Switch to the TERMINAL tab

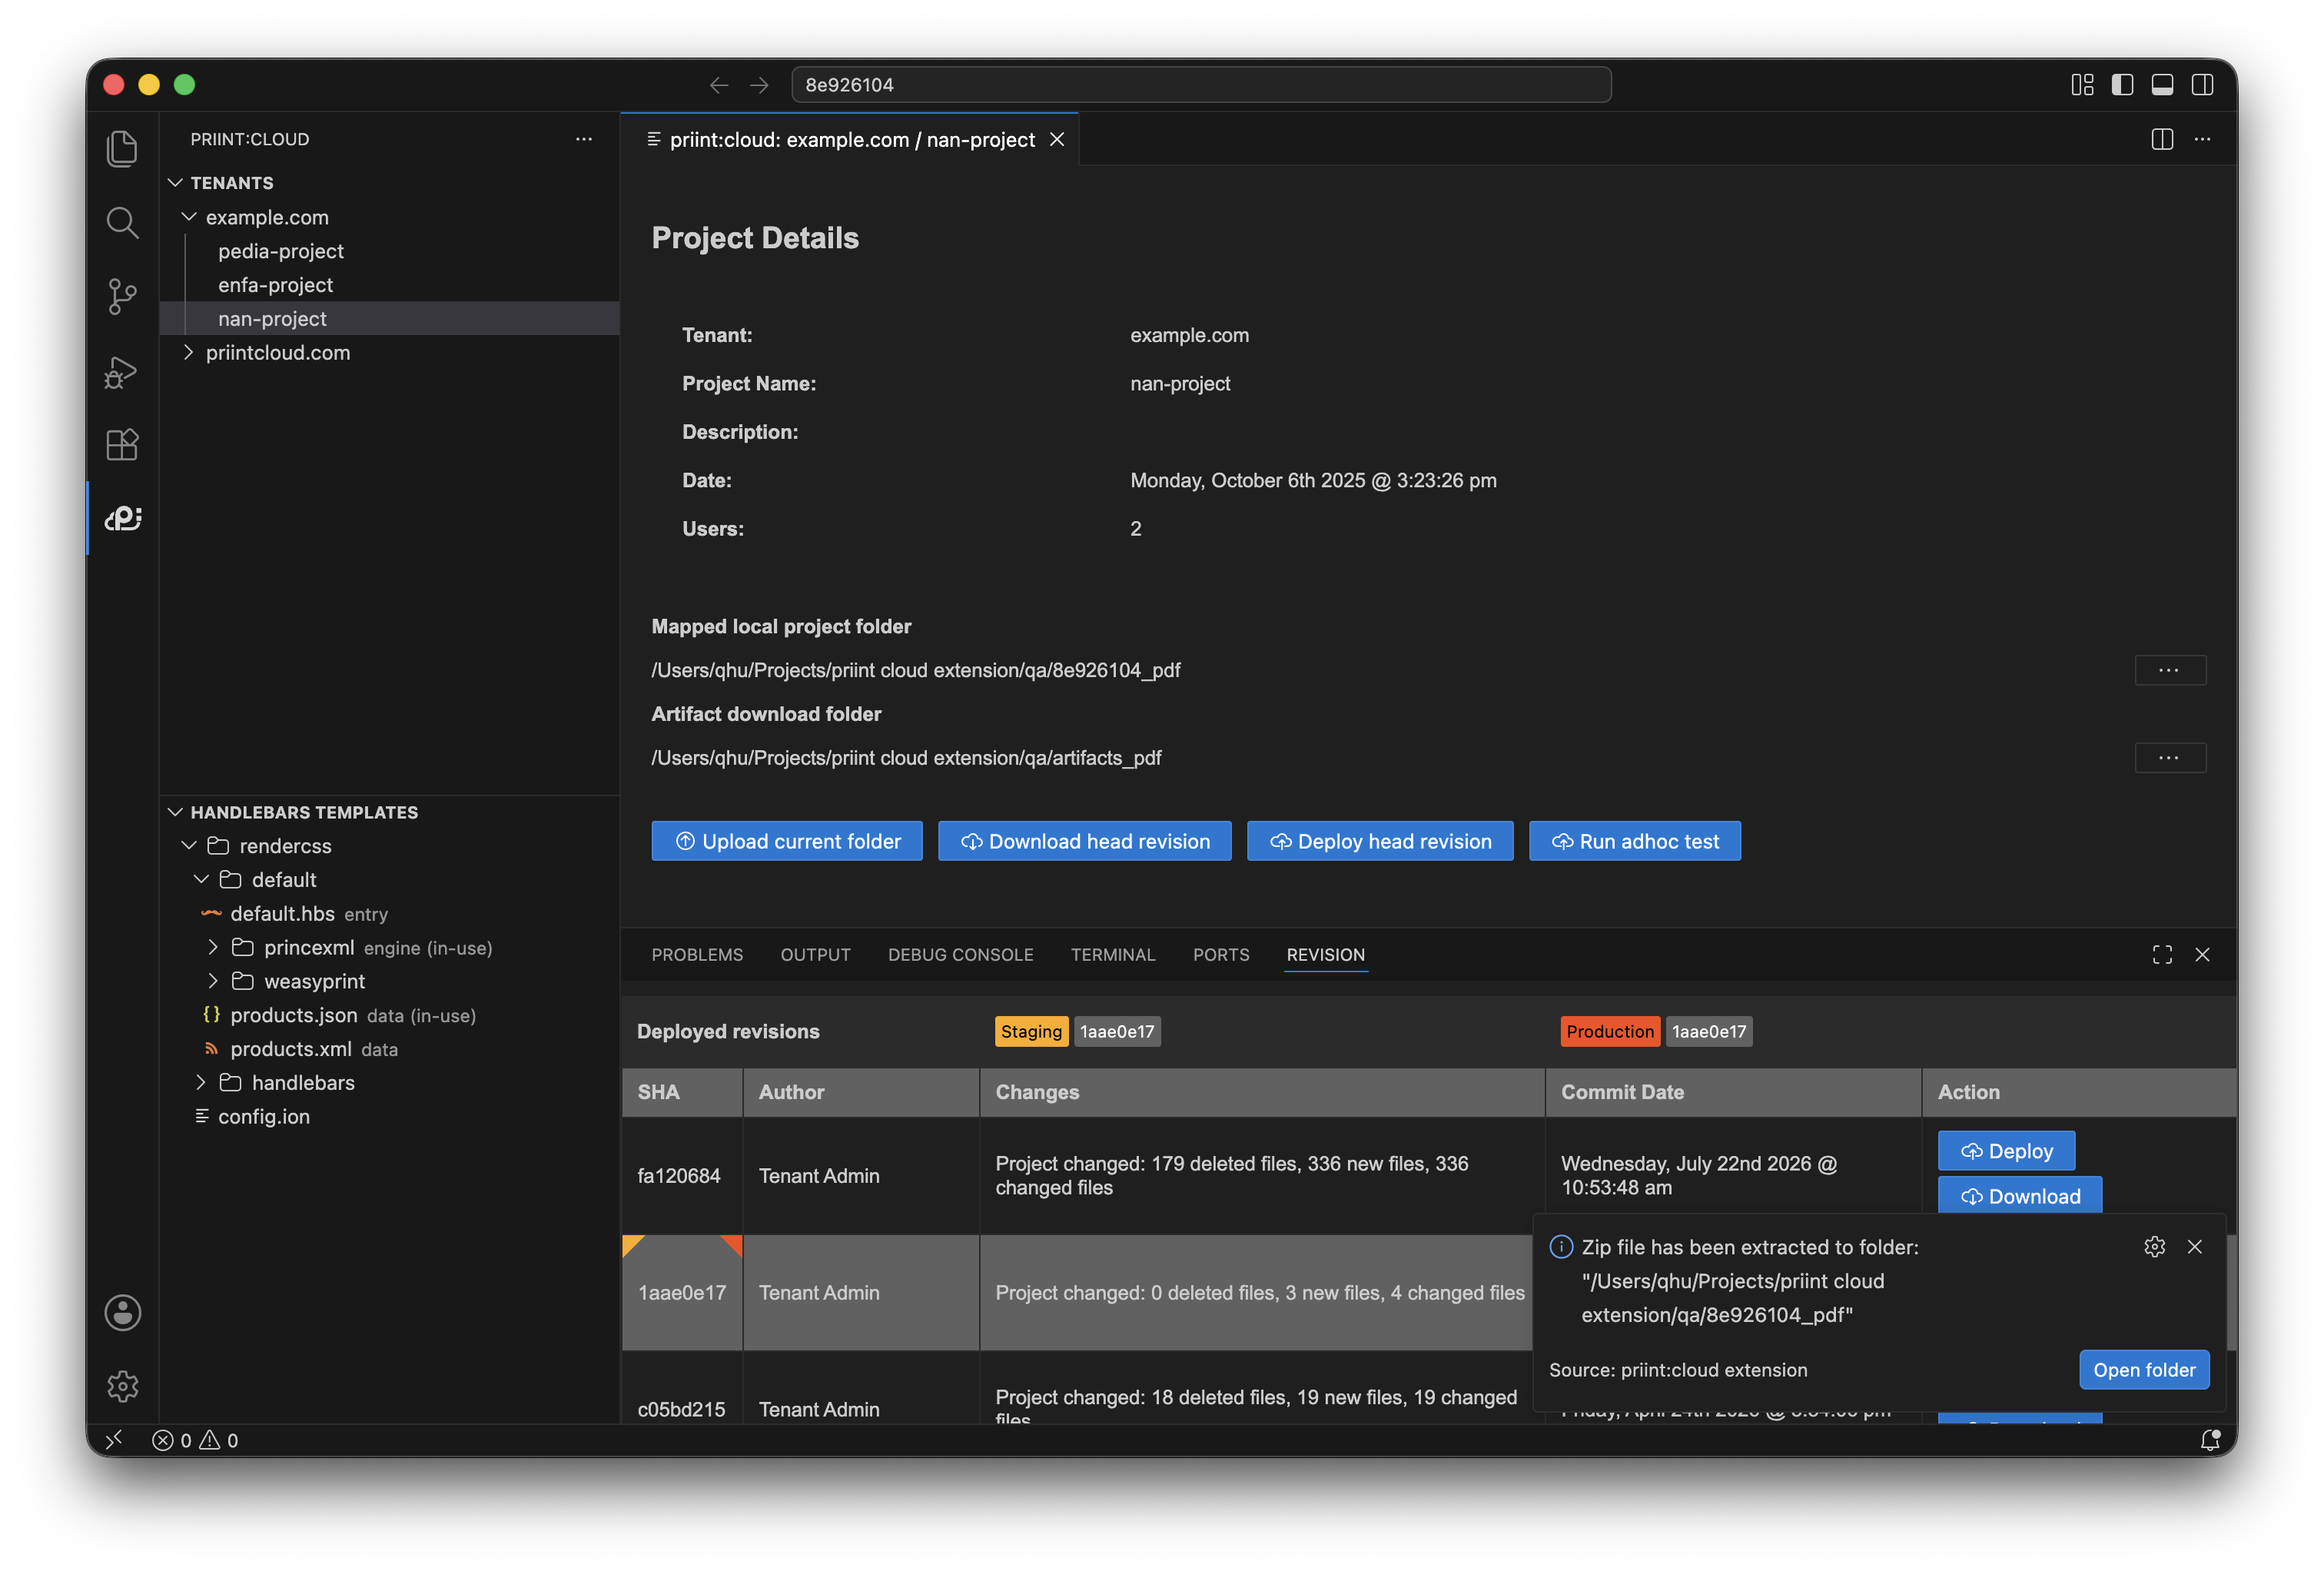(x=1113, y=955)
